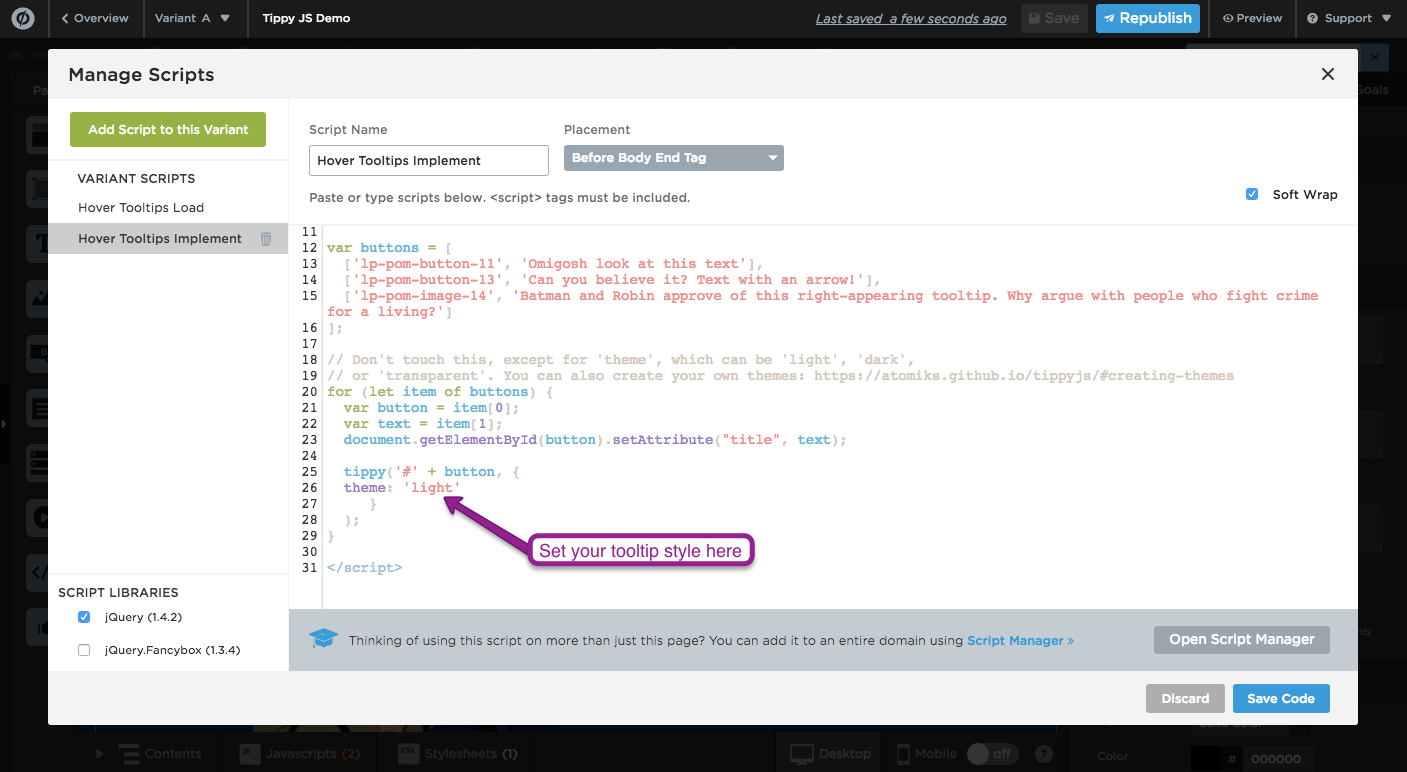Click the Script Name input field

pyautogui.click(x=428, y=160)
